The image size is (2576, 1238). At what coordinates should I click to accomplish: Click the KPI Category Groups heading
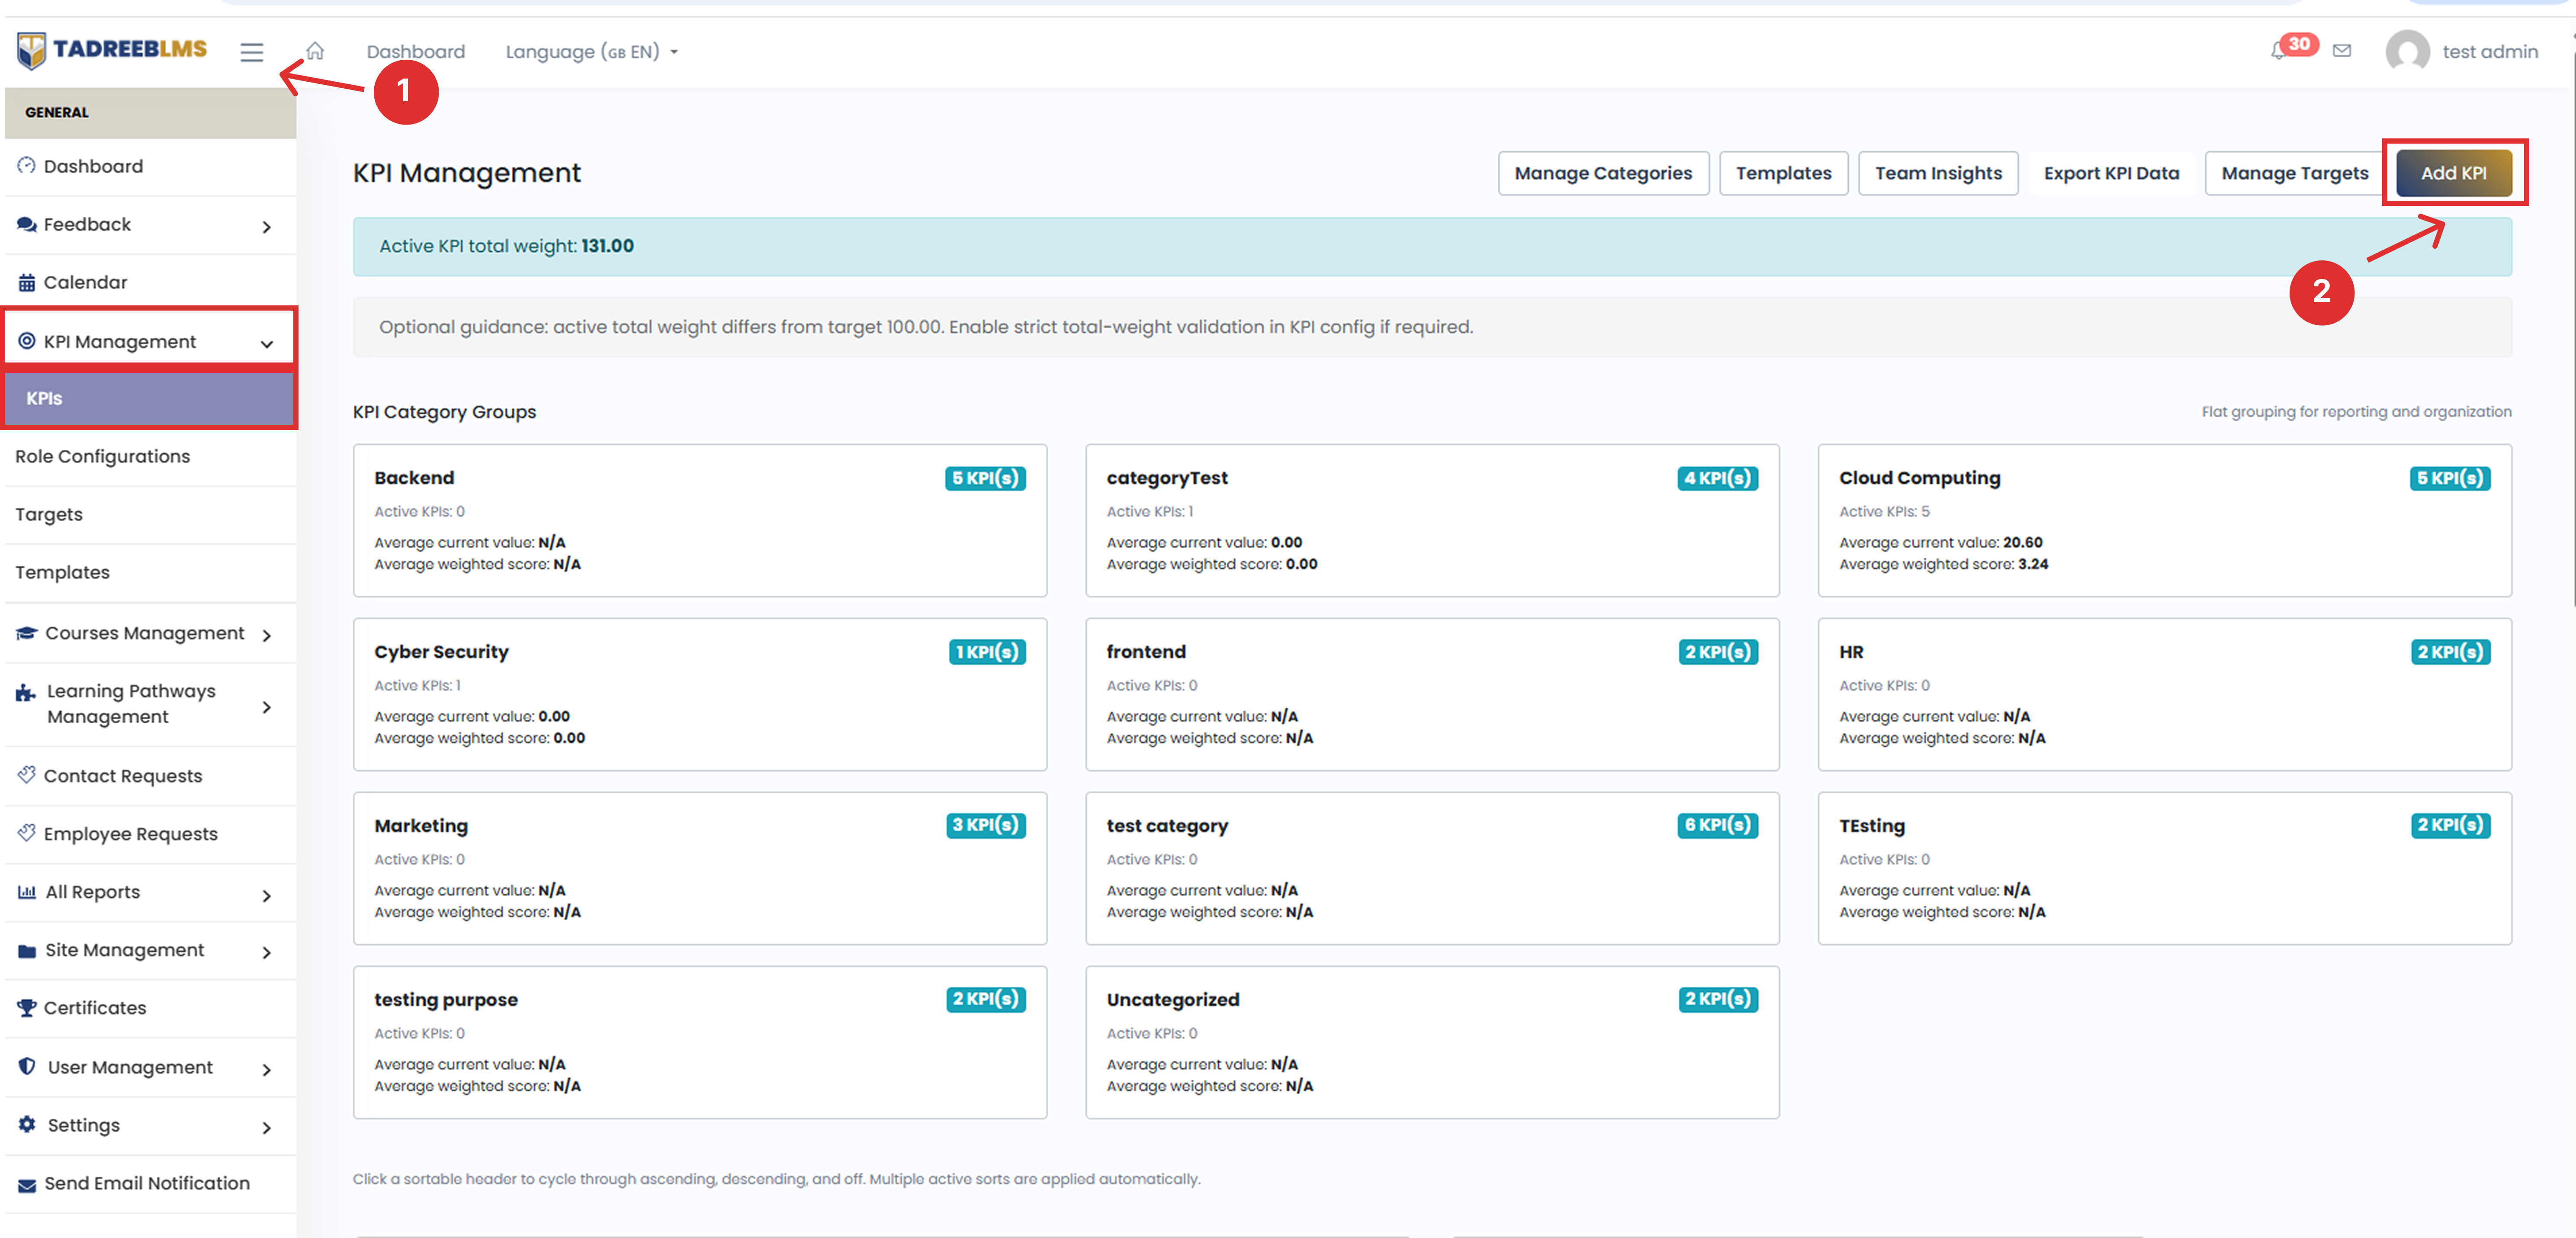coord(444,412)
